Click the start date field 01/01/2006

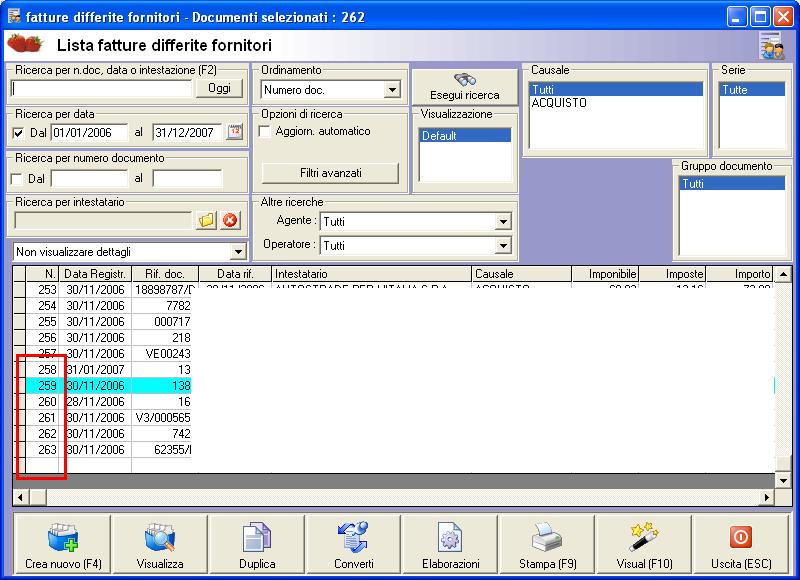pos(89,133)
